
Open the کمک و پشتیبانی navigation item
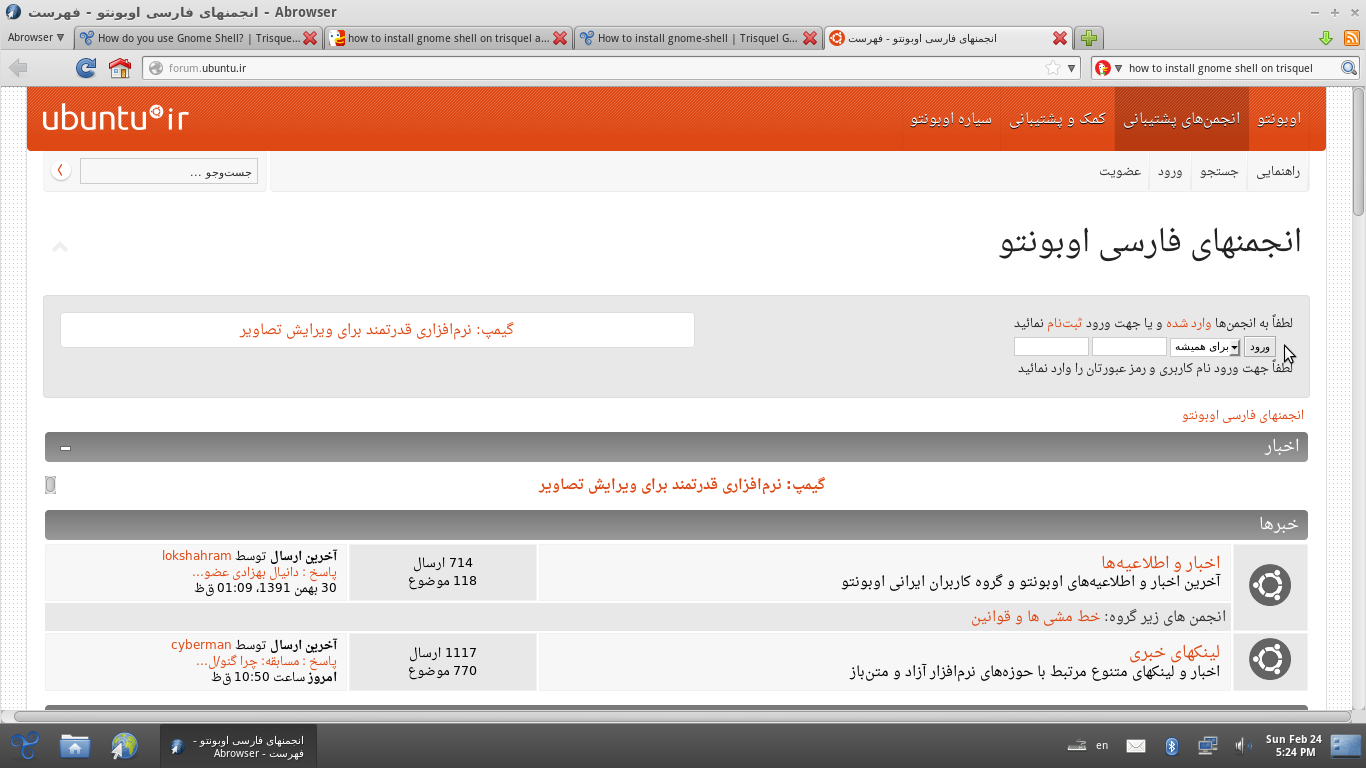[x=1058, y=119]
